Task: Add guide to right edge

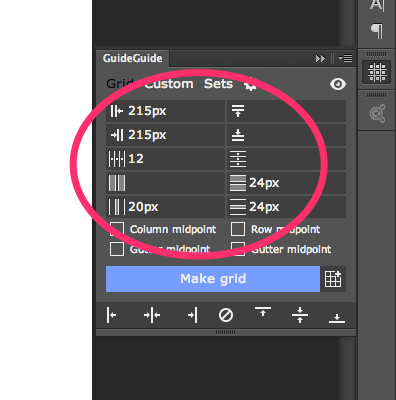Action: pyautogui.click(x=193, y=315)
